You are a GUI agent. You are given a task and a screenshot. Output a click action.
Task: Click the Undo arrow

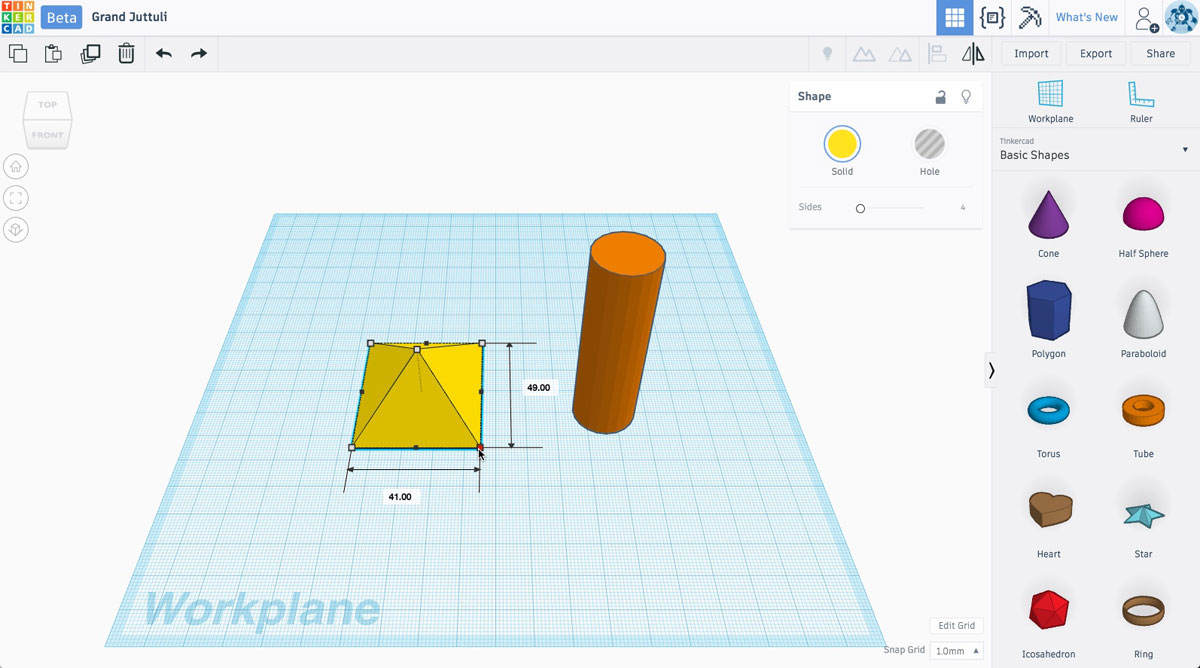click(x=163, y=53)
